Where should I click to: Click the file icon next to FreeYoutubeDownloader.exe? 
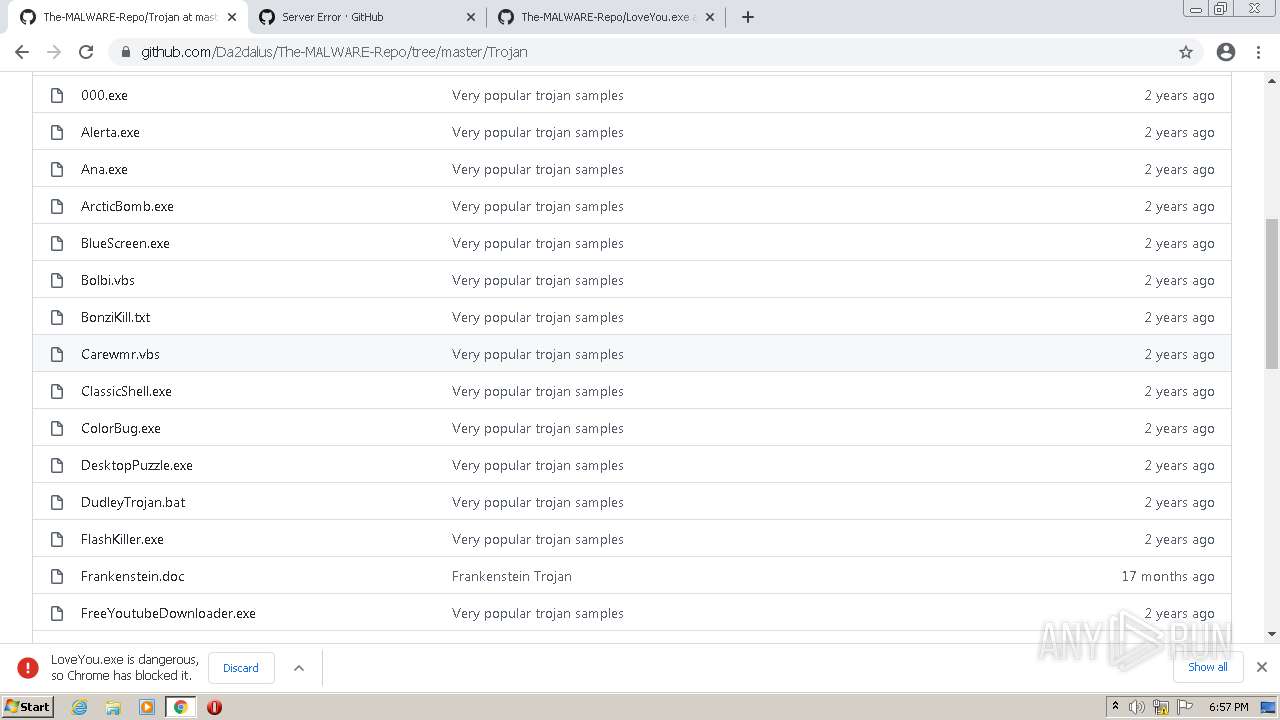tap(57, 613)
